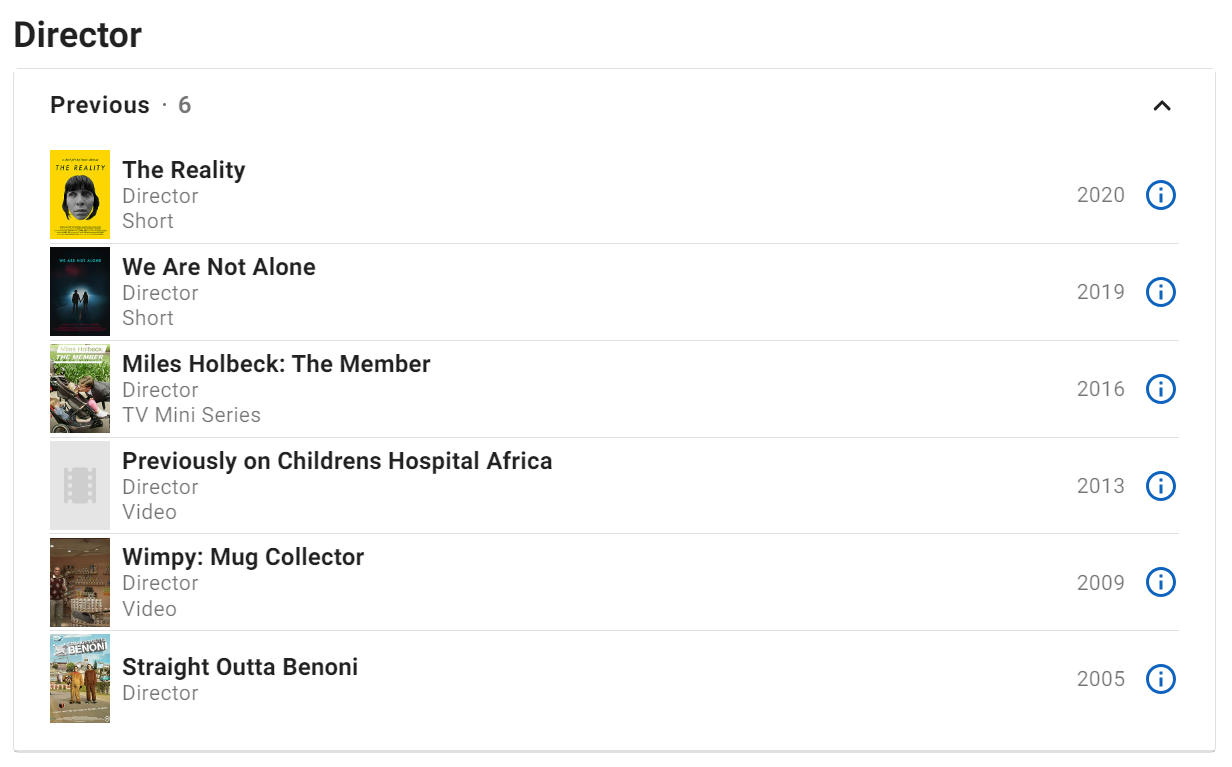1232x767 pixels.
Task: Open We Are Not Alone title link
Action: click(x=219, y=267)
